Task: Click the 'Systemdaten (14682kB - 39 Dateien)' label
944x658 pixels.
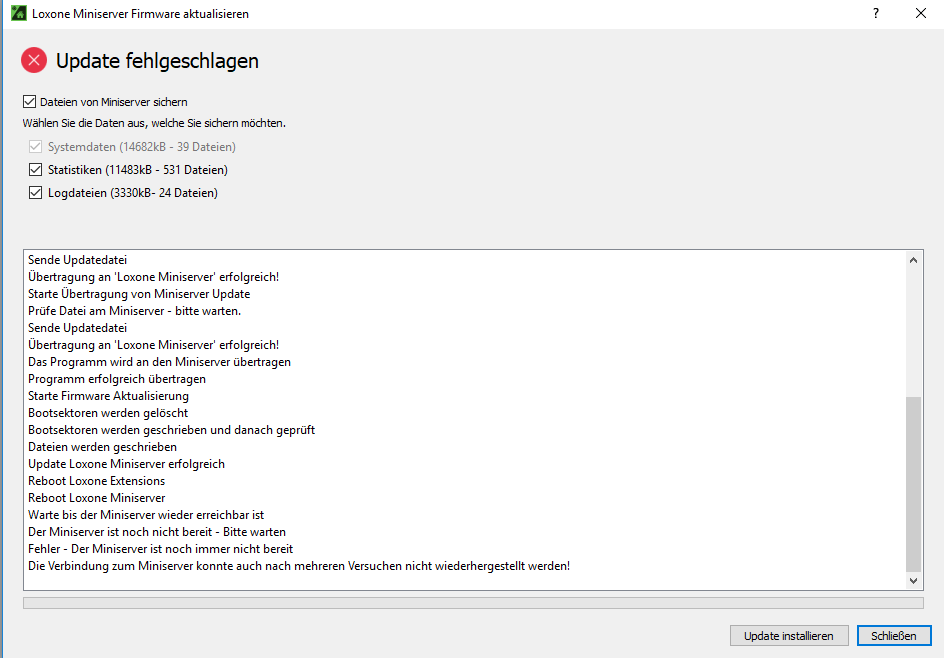Action: pyautogui.click(x=142, y=146)
